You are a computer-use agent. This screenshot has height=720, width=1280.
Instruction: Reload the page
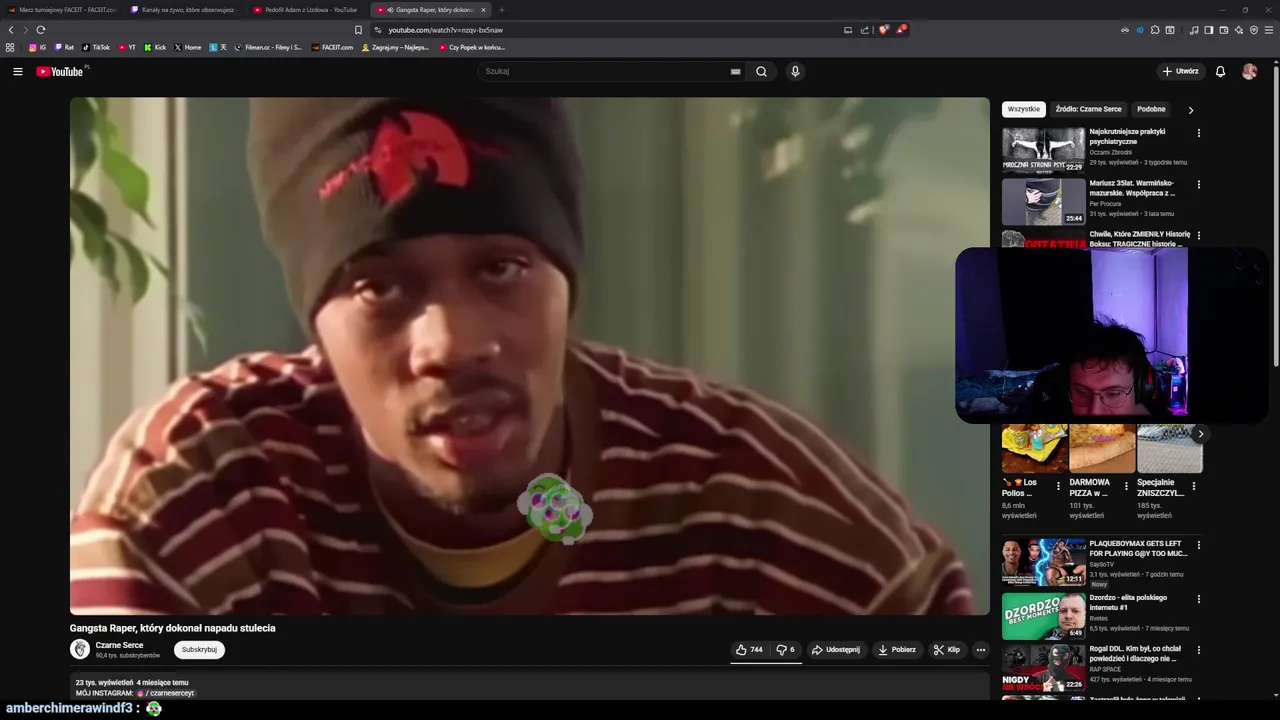[x=40, y=30]
